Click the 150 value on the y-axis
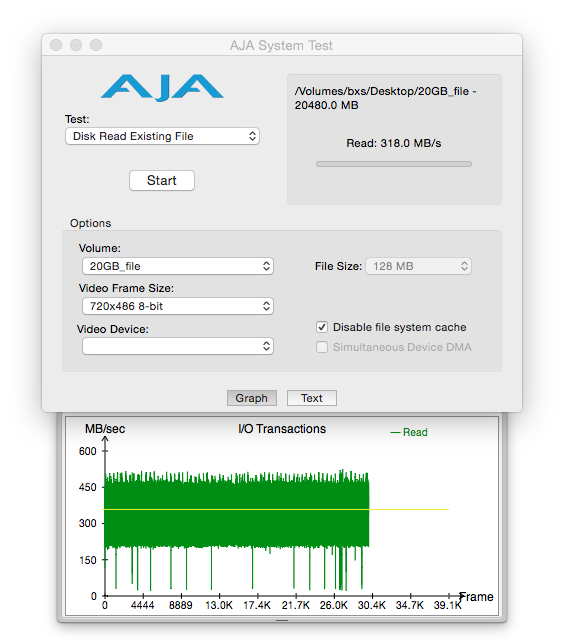The height and width of the screenshot is (644, 564). tap(87, 560)
